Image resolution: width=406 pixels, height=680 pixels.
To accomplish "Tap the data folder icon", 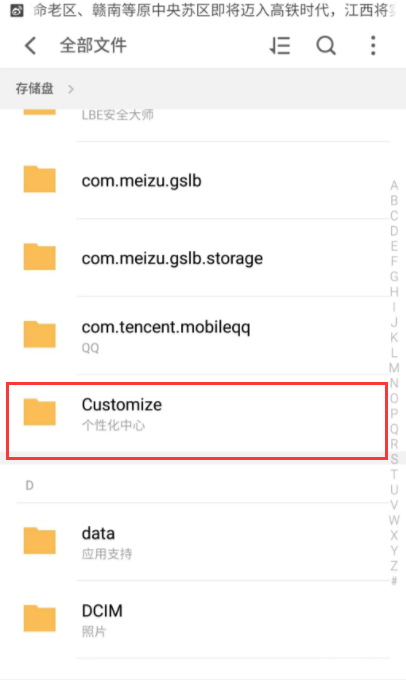I will point(39,540).
